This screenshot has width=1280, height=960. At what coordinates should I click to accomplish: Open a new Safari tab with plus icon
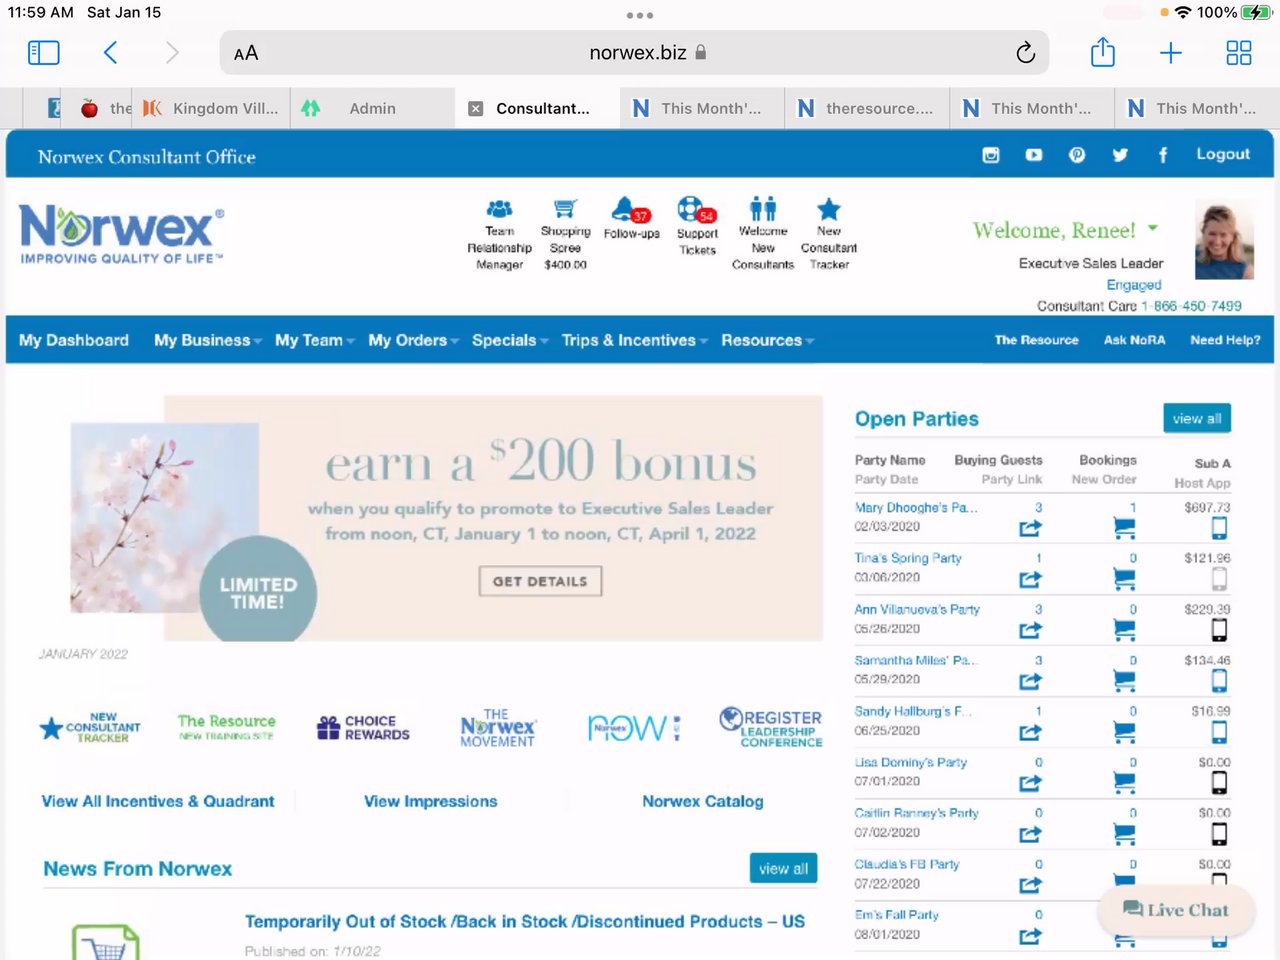tap(1170, 53)
